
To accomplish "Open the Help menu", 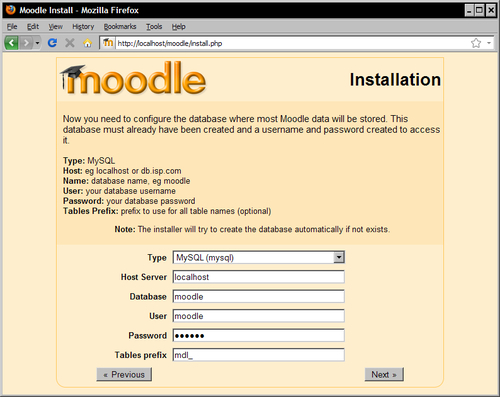I will click(x=178, y=27).
